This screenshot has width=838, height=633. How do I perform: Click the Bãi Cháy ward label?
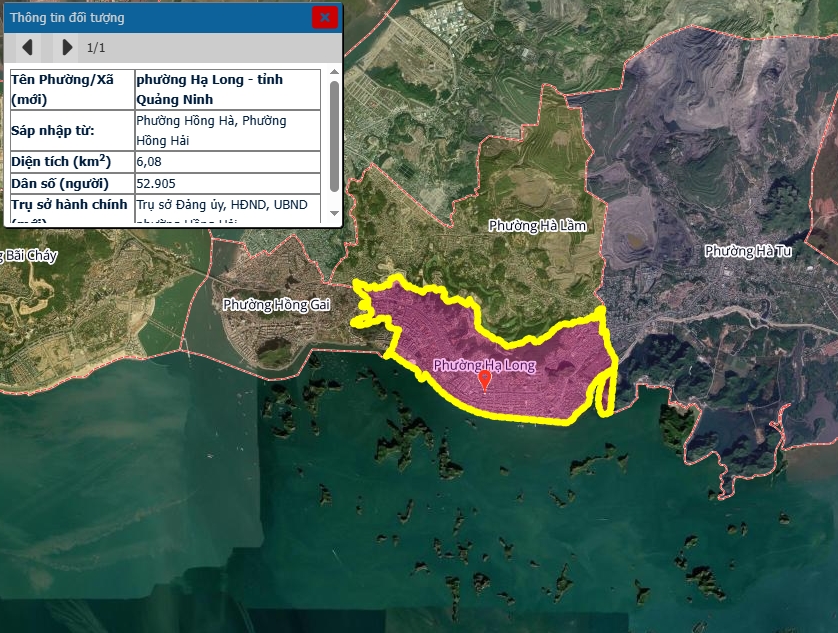[30, 256]
